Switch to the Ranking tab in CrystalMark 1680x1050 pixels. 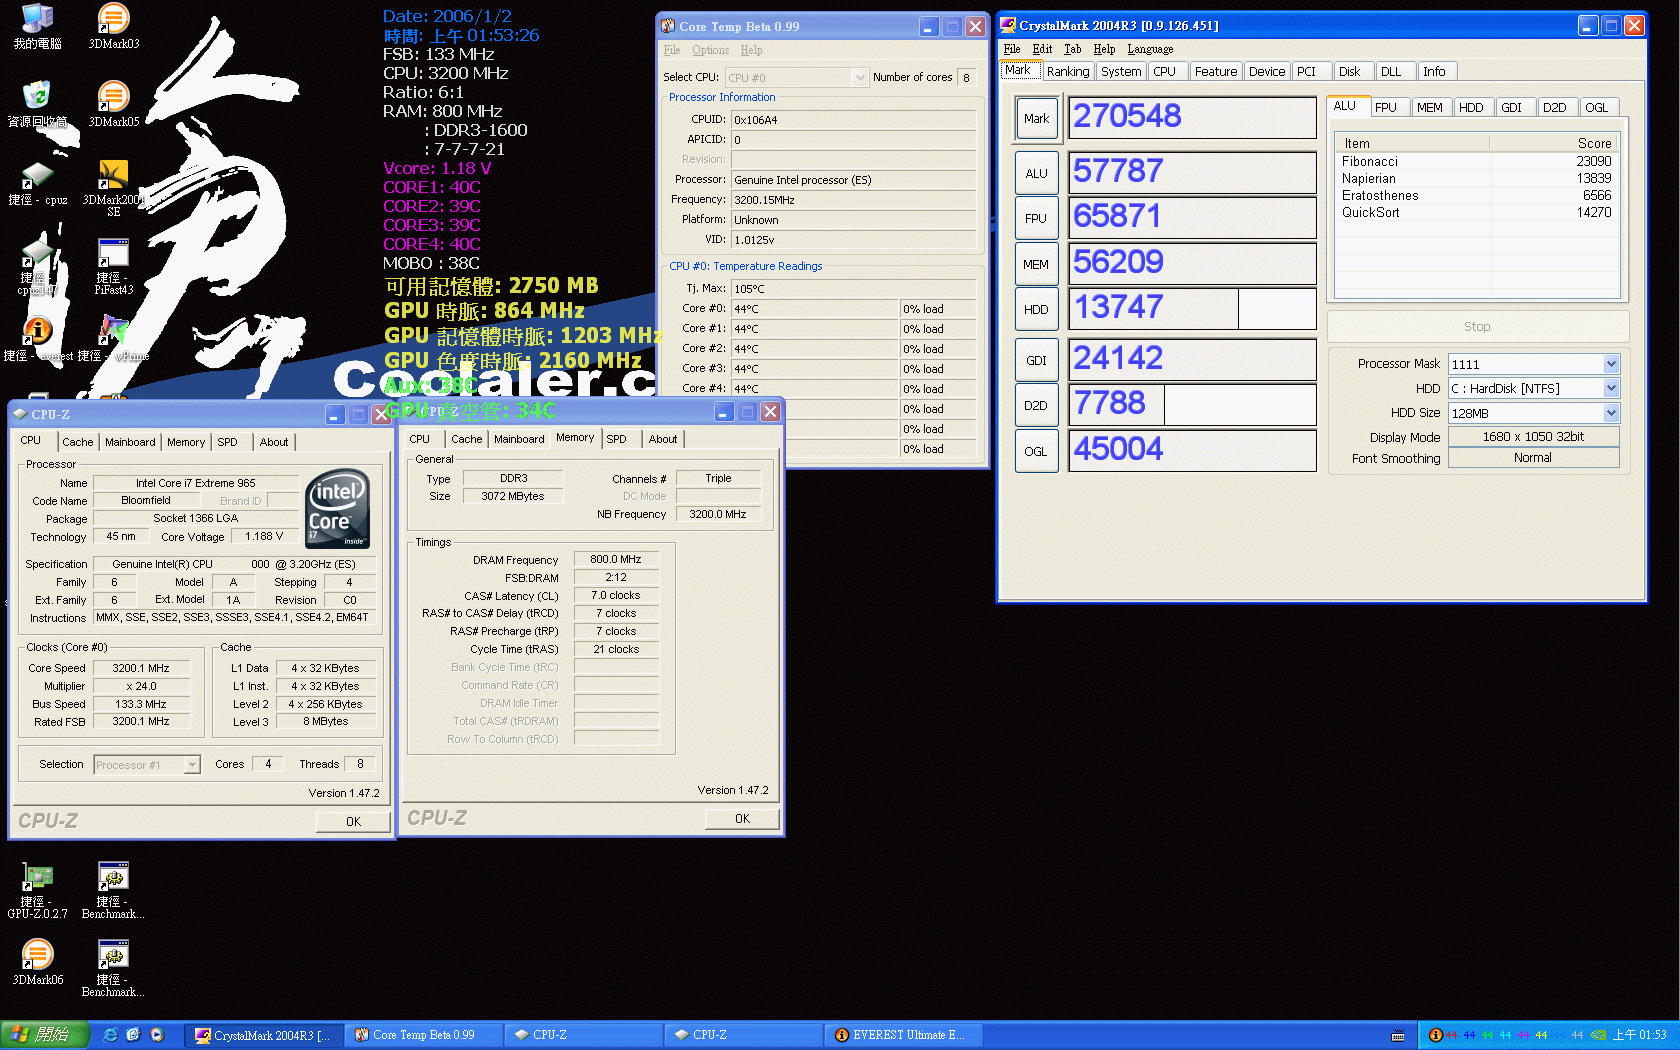pos(1068,71)
